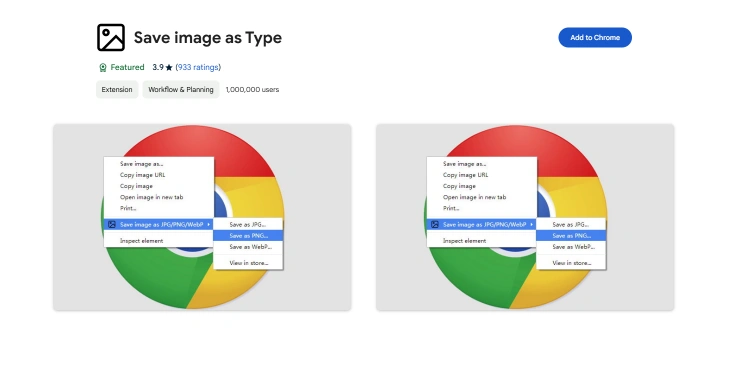The image size is (735, 370).
Task: Click the Save image as Type extension icon
Action: click(x=111, y=38)
